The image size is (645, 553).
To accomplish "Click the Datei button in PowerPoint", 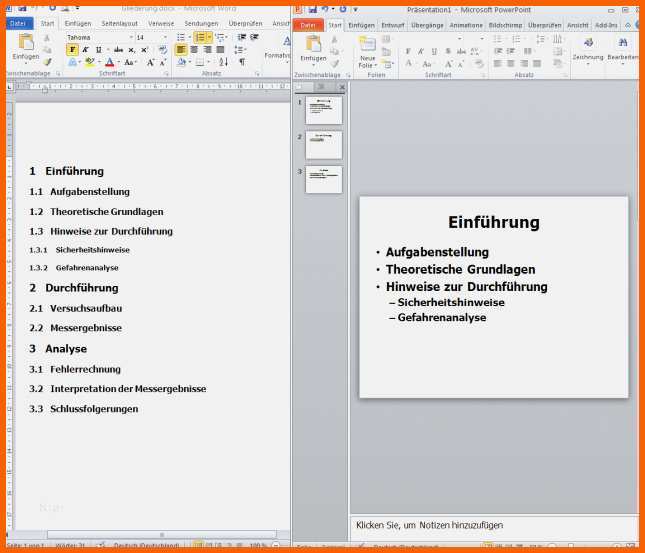I will [x=308, y=25].
